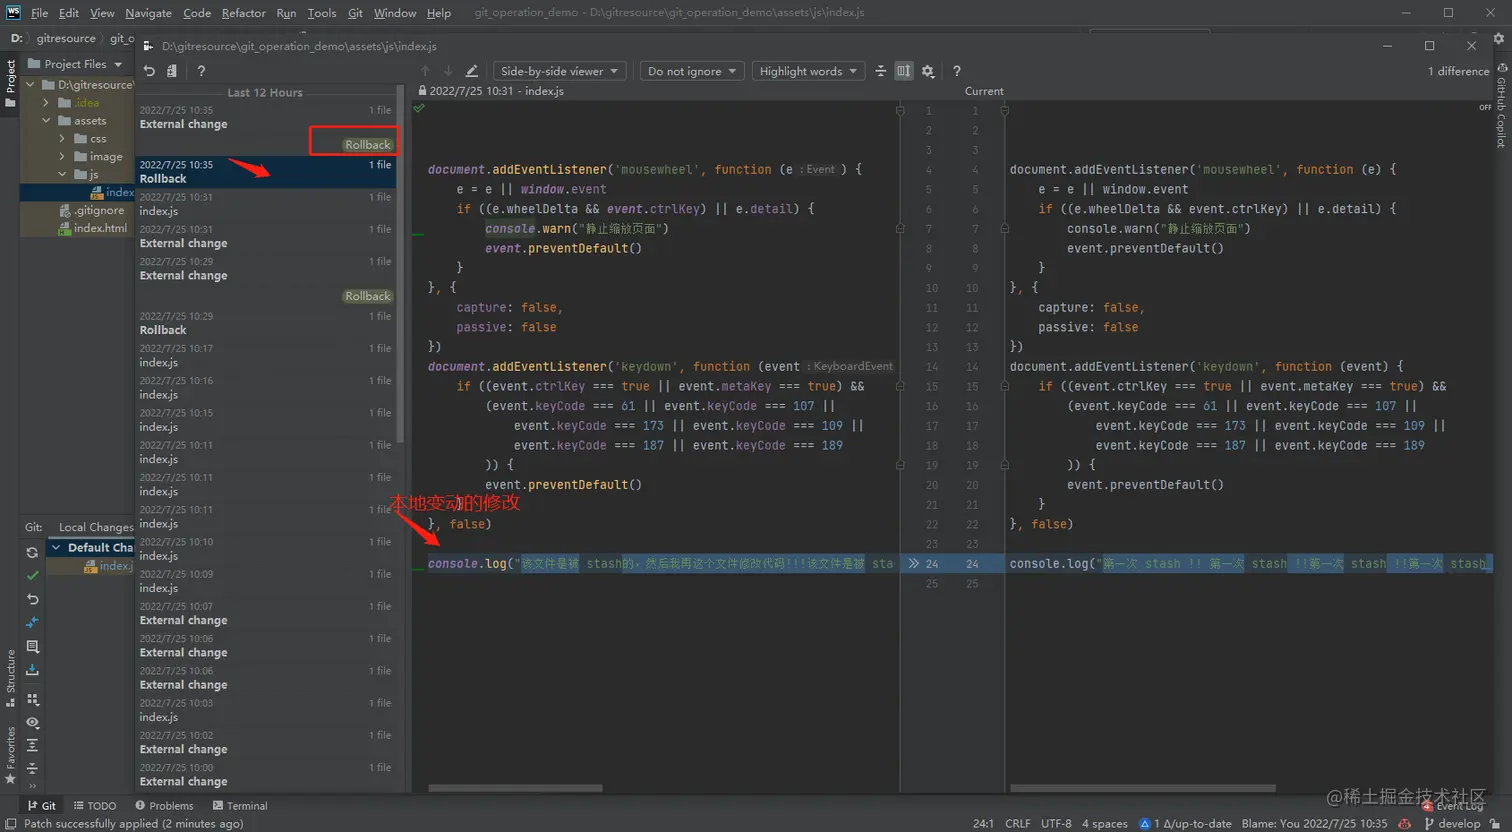Expand the css folder
This screenshot has height=832, width=1512.
coord(62,139)
